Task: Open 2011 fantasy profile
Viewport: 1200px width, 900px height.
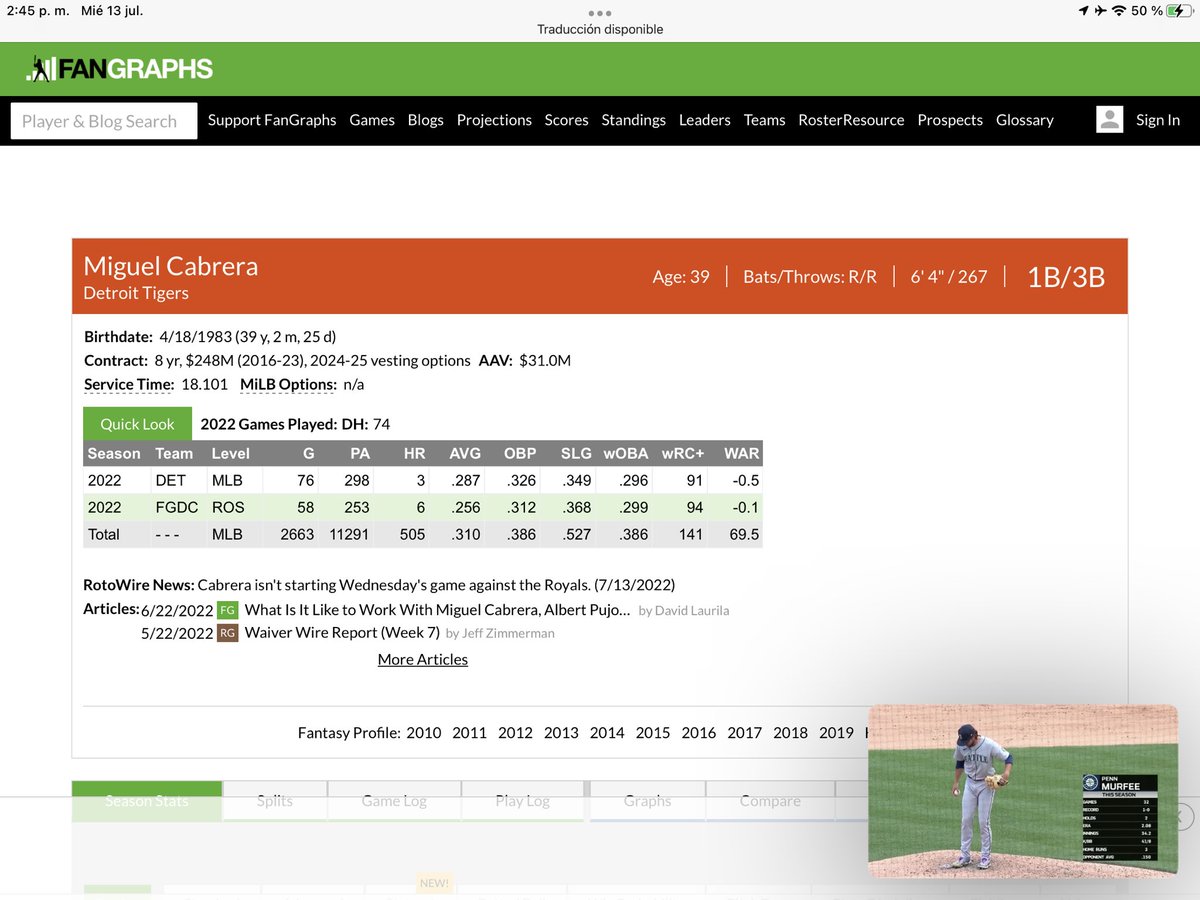Action: [470, 733]
